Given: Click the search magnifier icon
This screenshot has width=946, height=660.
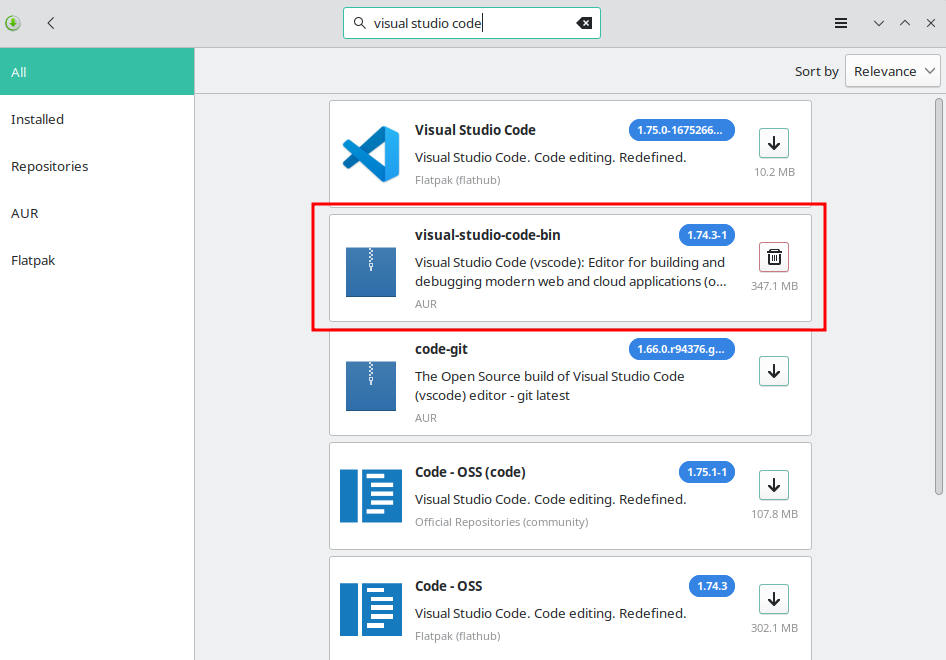Looking at the screenshot, I should coord(360,23).
